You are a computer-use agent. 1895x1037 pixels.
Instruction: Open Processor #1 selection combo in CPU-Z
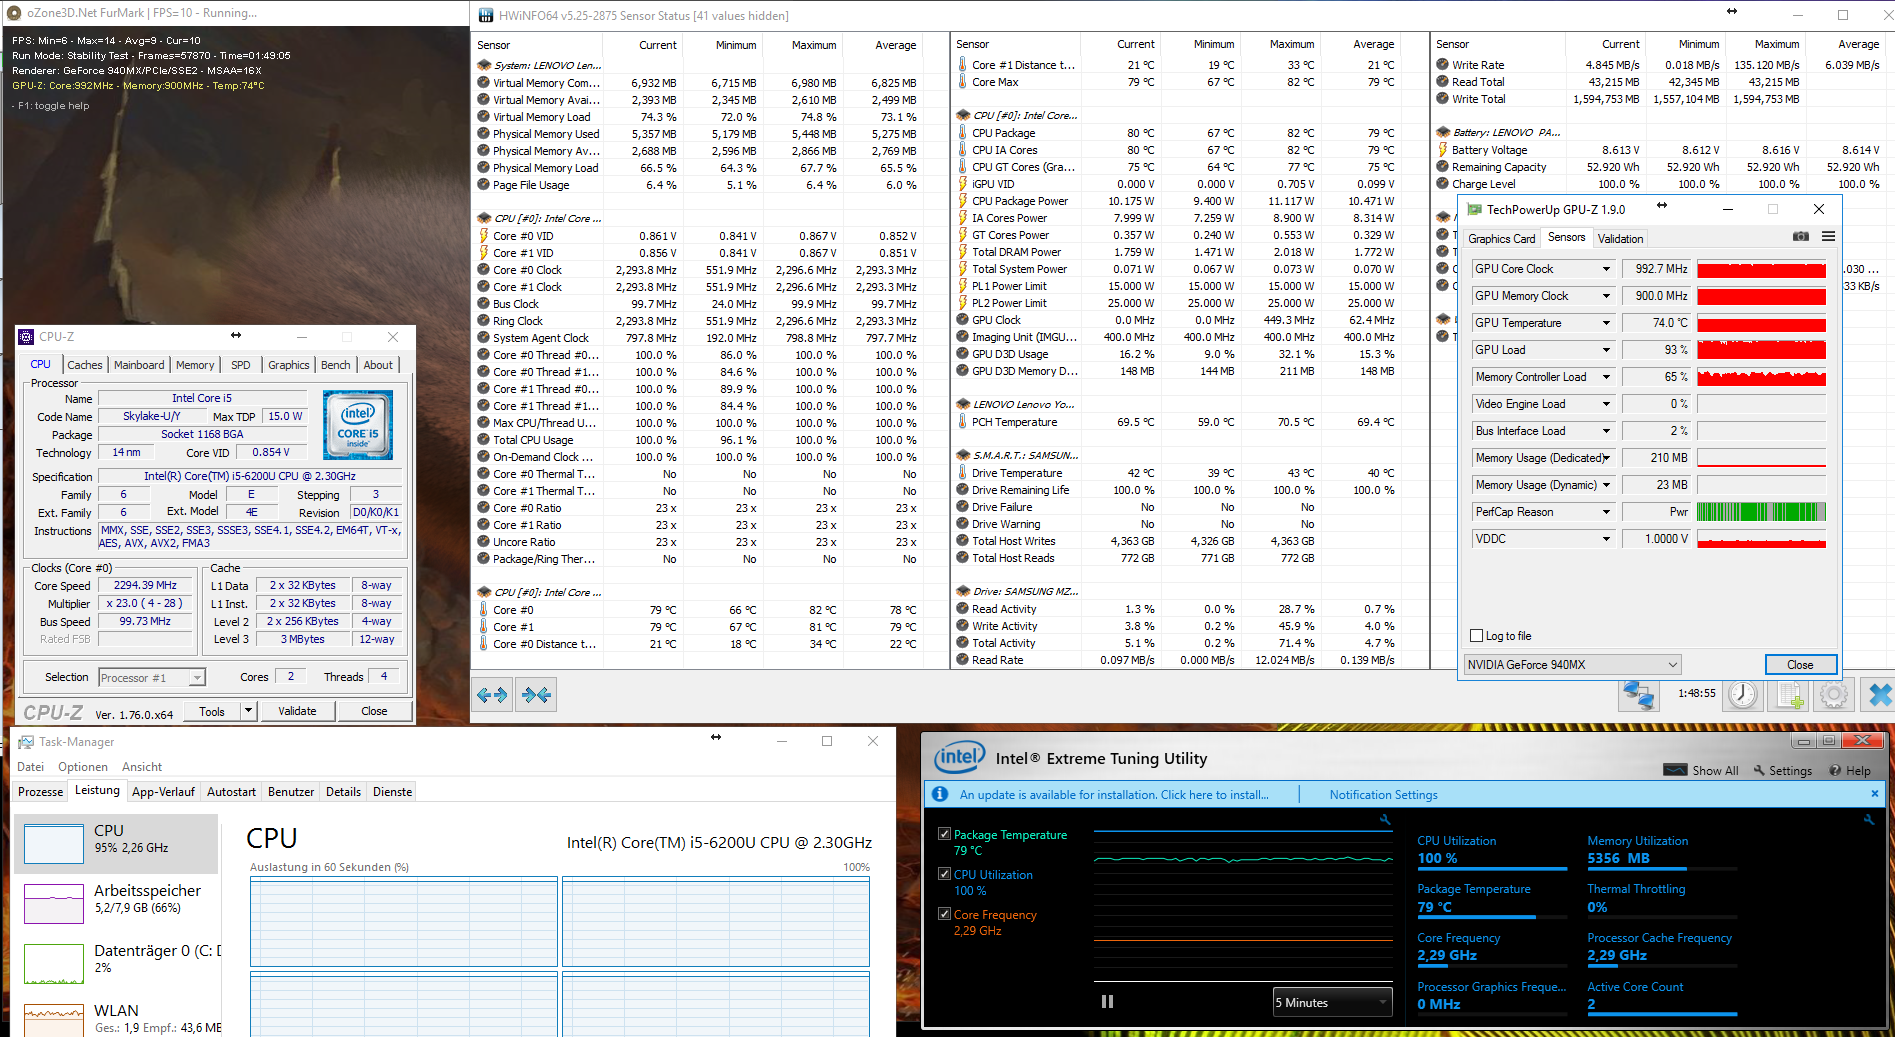click(152, 678)
